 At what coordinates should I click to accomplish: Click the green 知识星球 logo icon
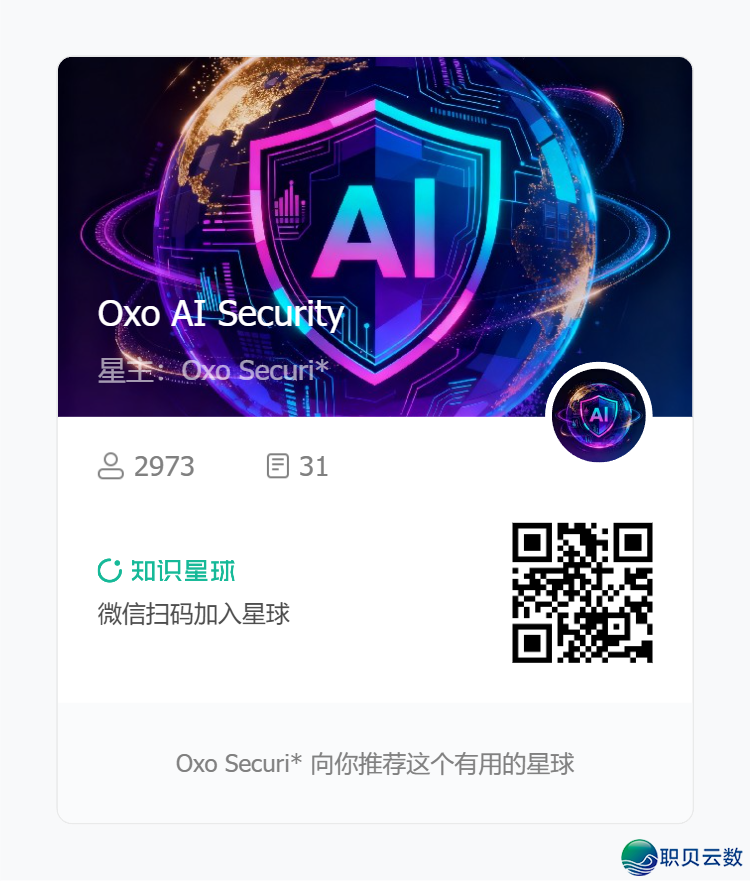tap(110, 570)
